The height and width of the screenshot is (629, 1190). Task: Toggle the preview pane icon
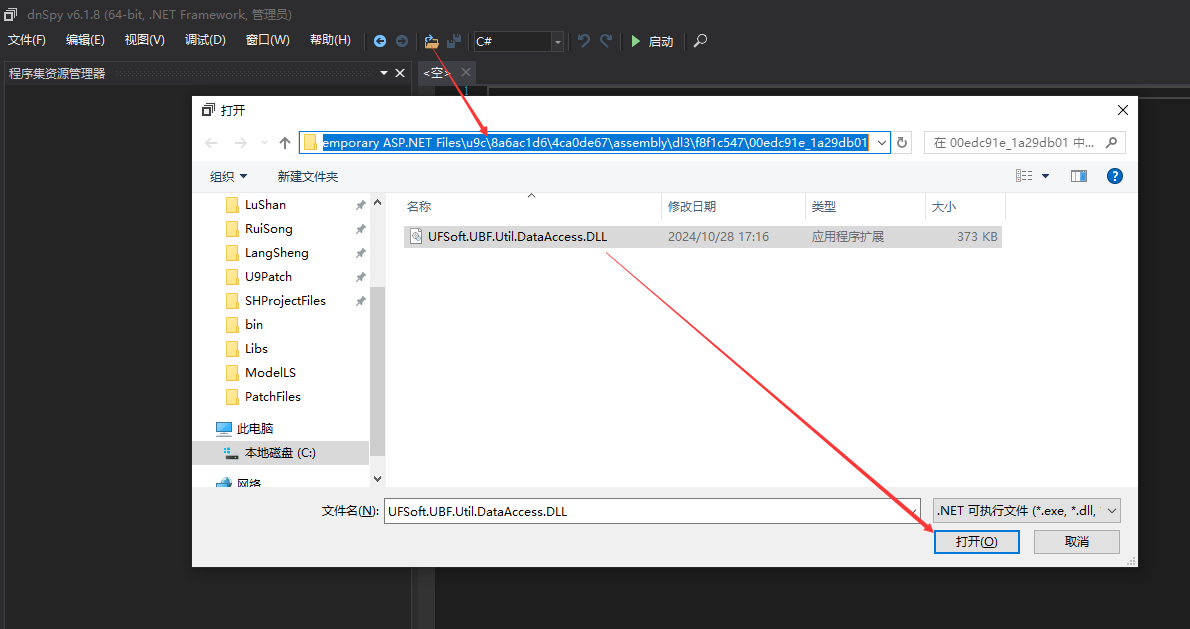click(x=1078, y=176)
